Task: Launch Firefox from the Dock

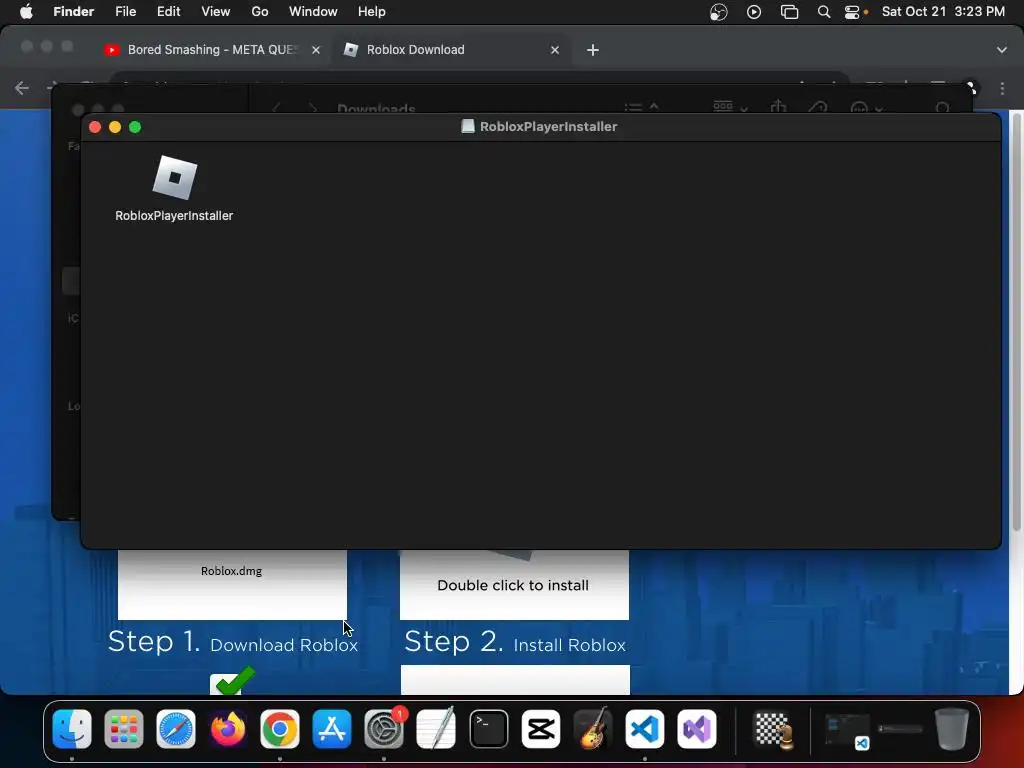Action: pos(228,729)
